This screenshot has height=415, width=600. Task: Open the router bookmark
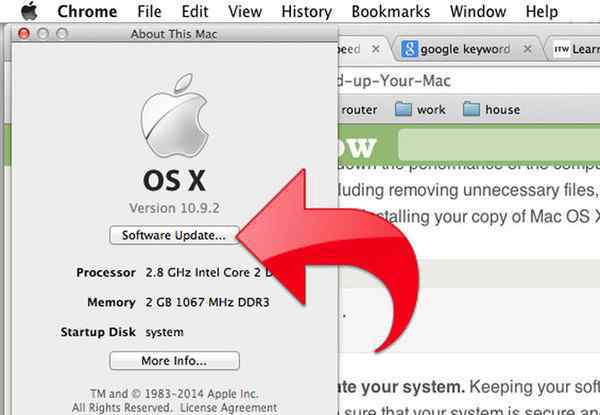359,110
